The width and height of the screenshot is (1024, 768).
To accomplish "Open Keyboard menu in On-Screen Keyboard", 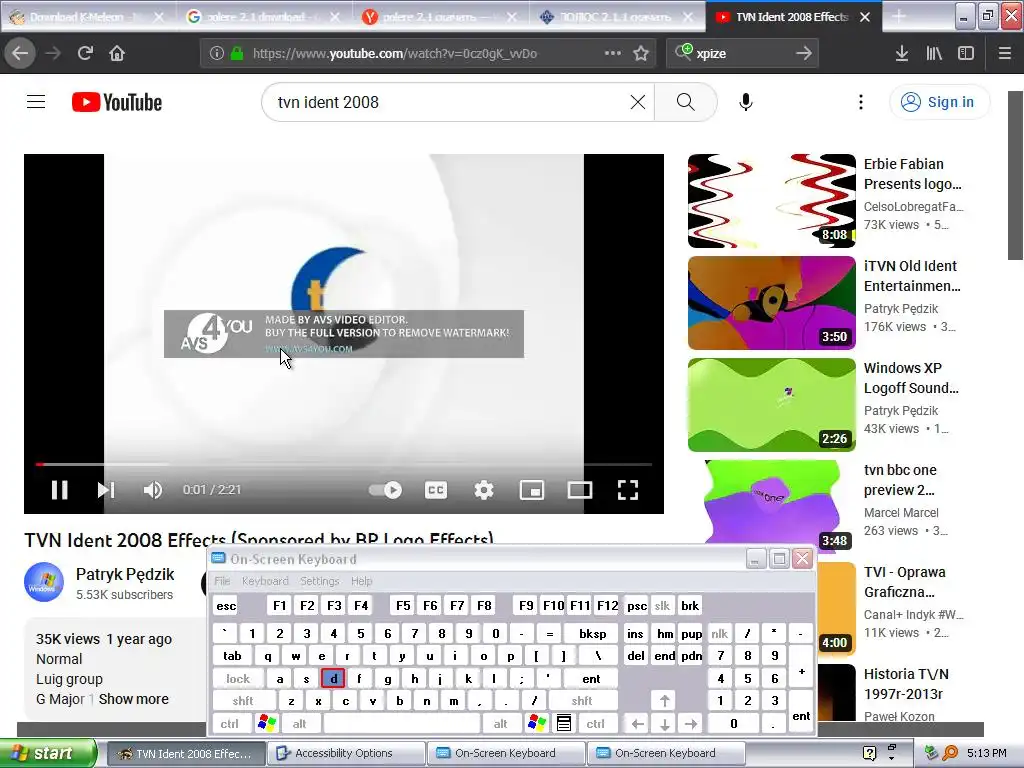I will pyautogui.click(x=264, y=581).
